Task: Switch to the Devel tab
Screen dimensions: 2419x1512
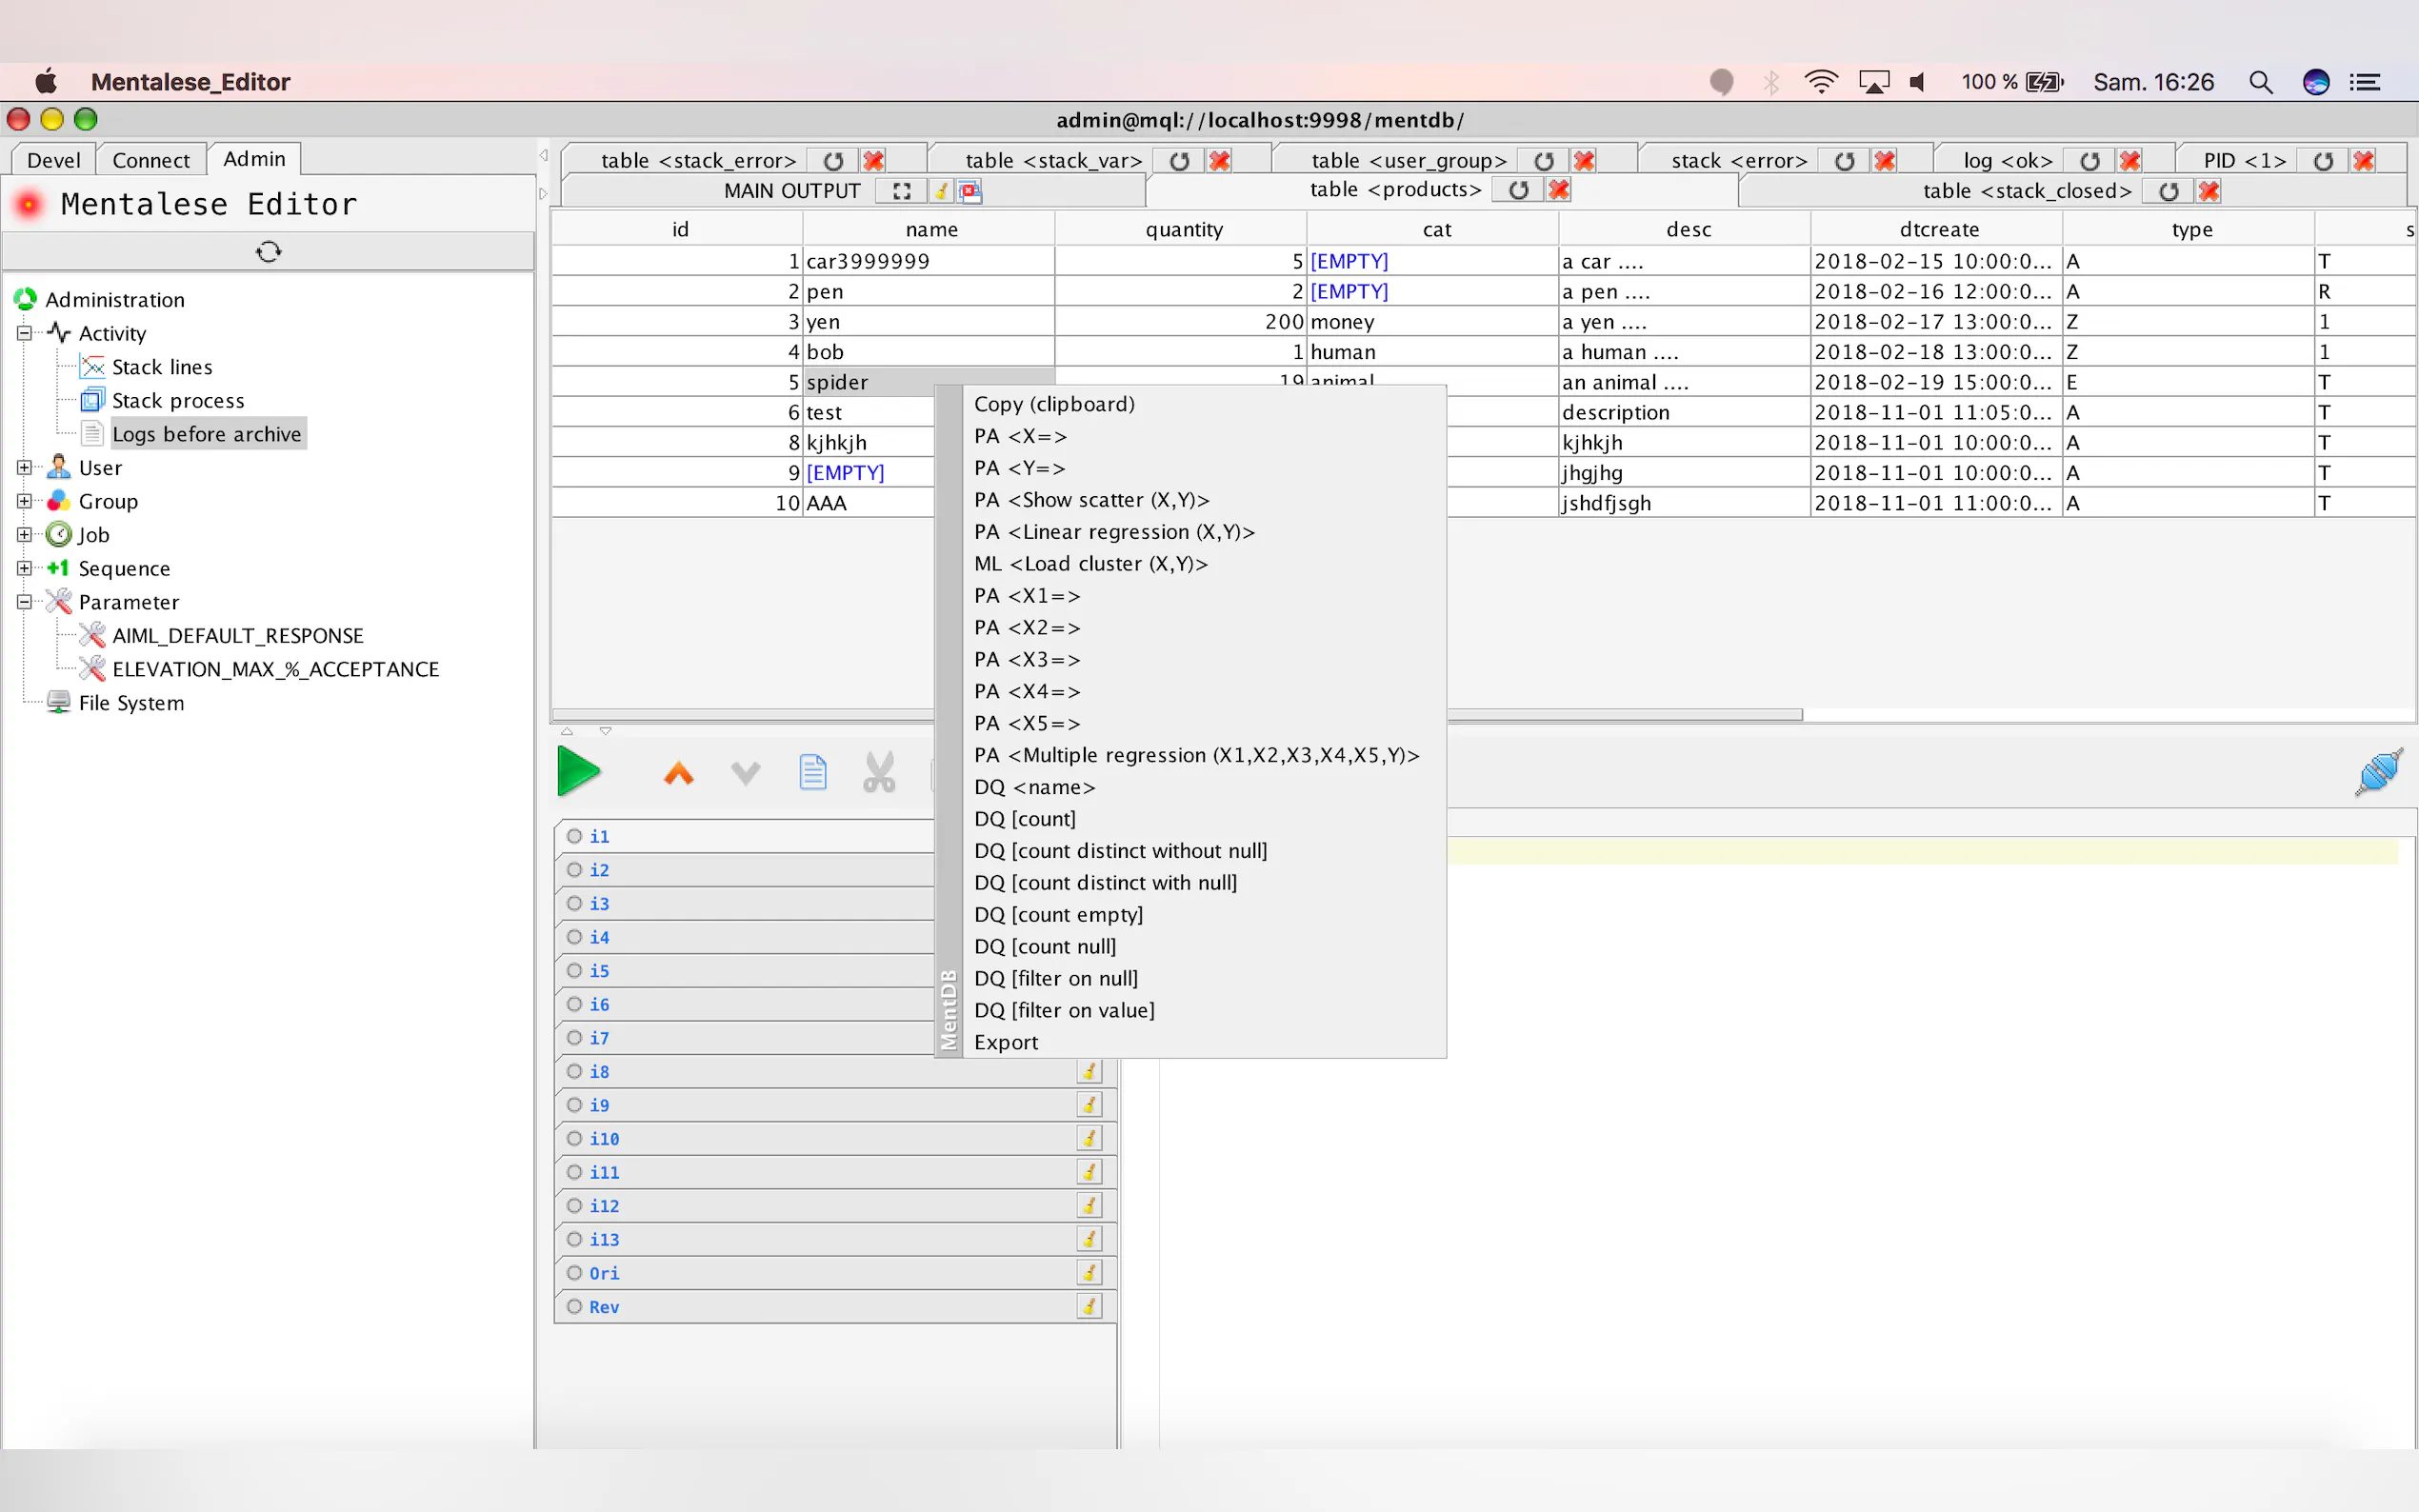Action: (x=53, y=160)
